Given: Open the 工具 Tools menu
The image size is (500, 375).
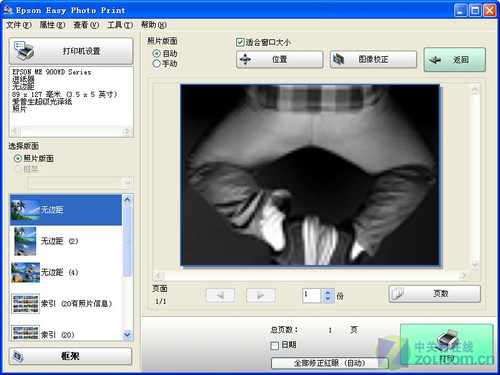Looking at the screenshot, I should 120,25.
